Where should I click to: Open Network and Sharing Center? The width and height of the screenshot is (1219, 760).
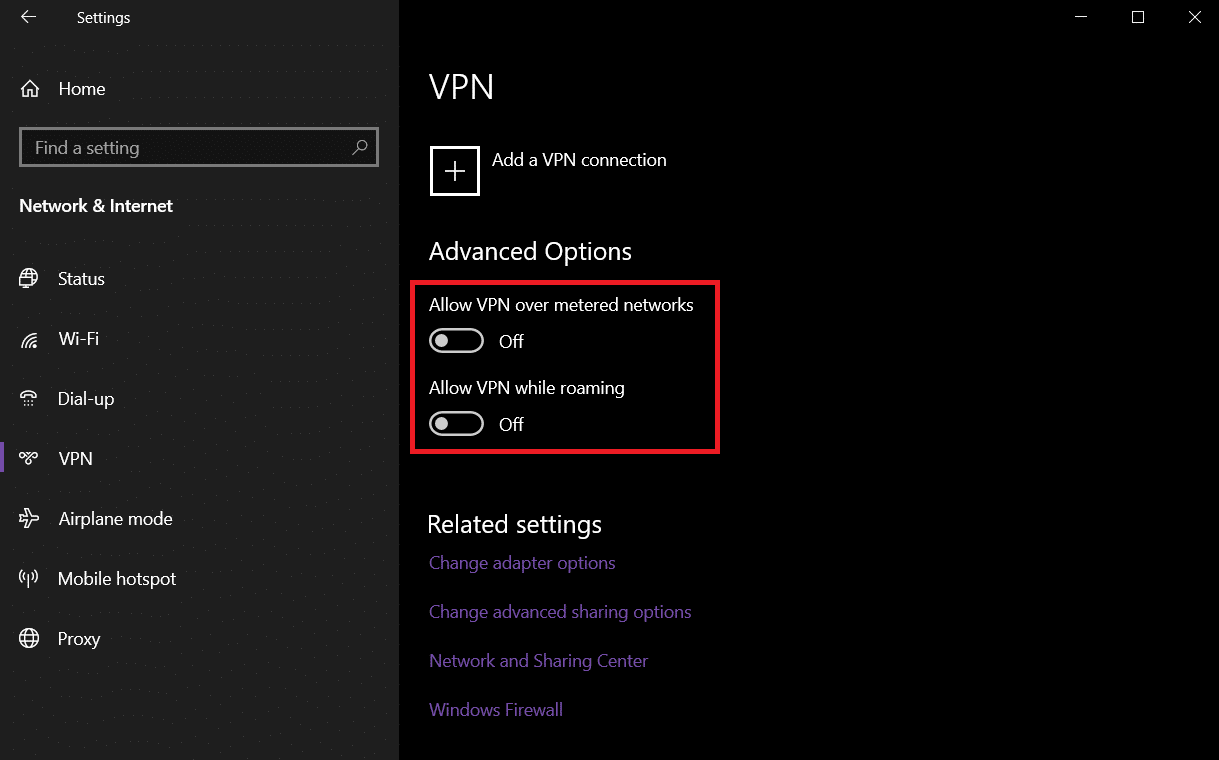coord(538,661)
